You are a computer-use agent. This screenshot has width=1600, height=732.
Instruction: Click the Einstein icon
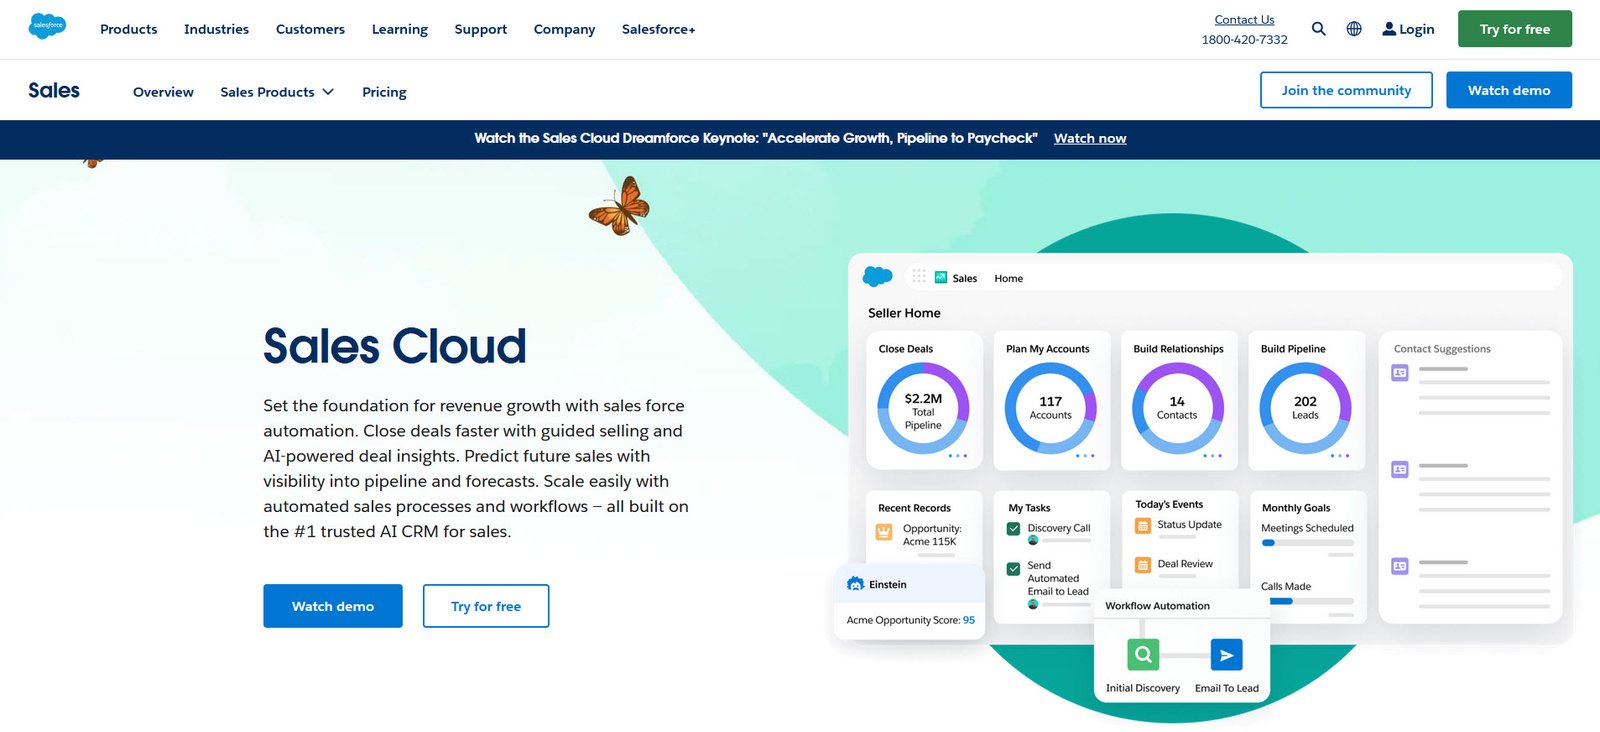pos(855,584)
